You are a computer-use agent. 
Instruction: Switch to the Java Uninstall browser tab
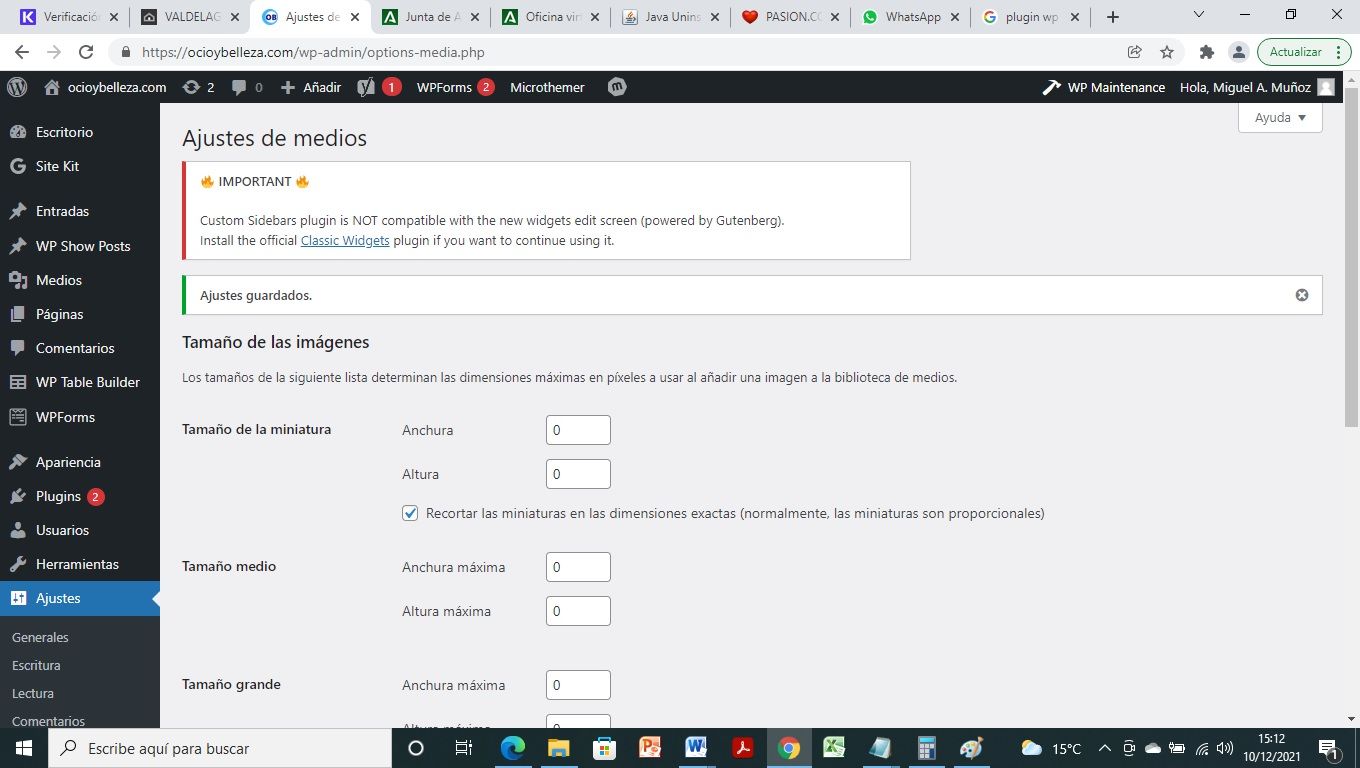[670, 17]
